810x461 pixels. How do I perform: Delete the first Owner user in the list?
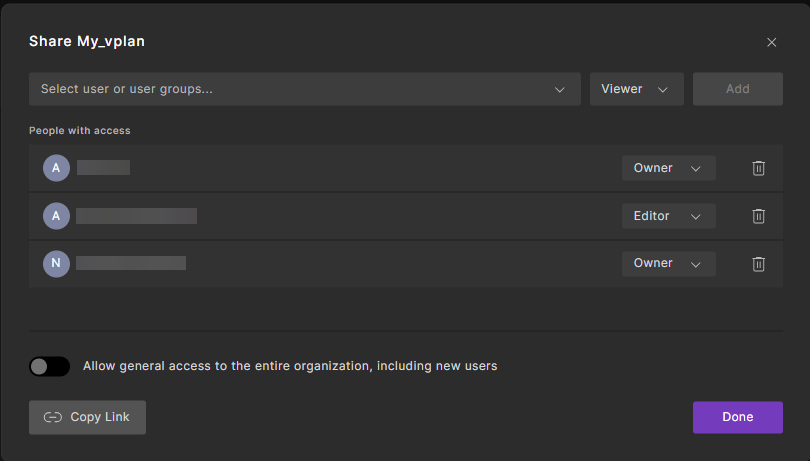[x=758, y=168]
